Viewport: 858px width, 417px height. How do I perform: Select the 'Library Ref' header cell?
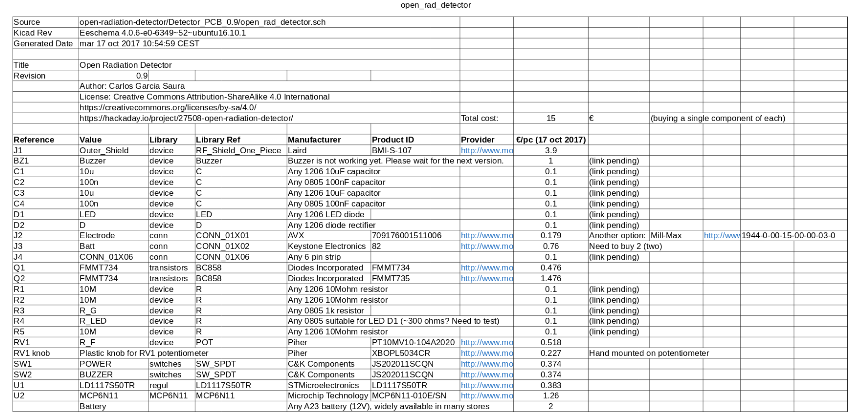coord(241,140)
